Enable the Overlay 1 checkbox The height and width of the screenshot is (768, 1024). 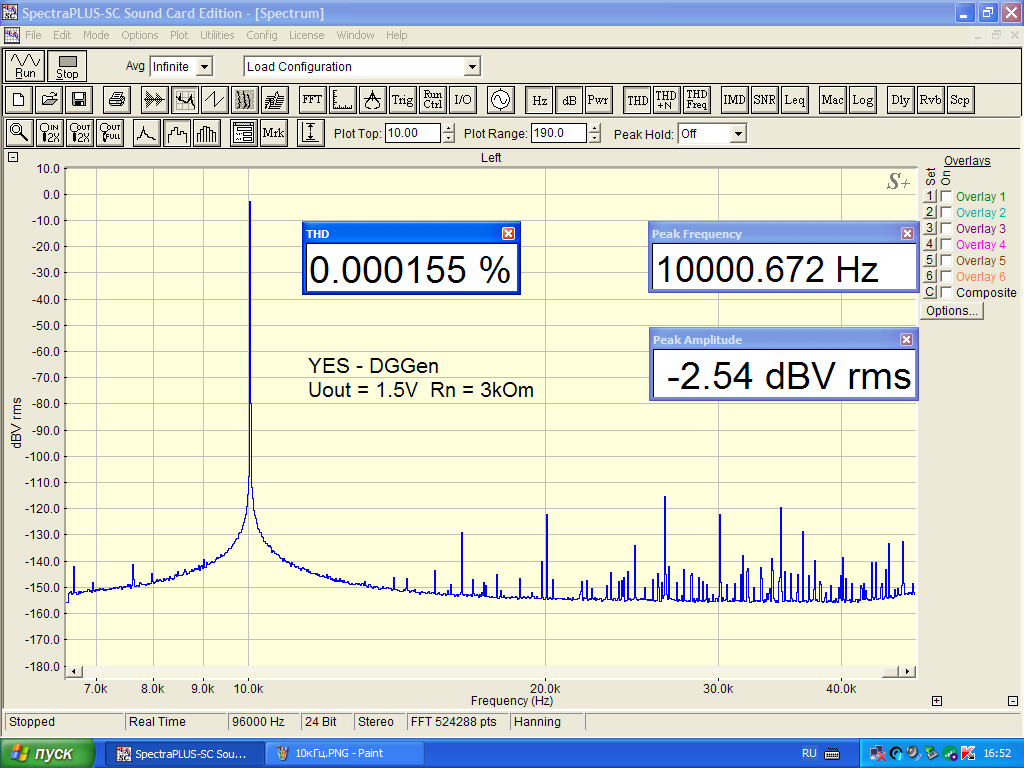coord(946,197)
